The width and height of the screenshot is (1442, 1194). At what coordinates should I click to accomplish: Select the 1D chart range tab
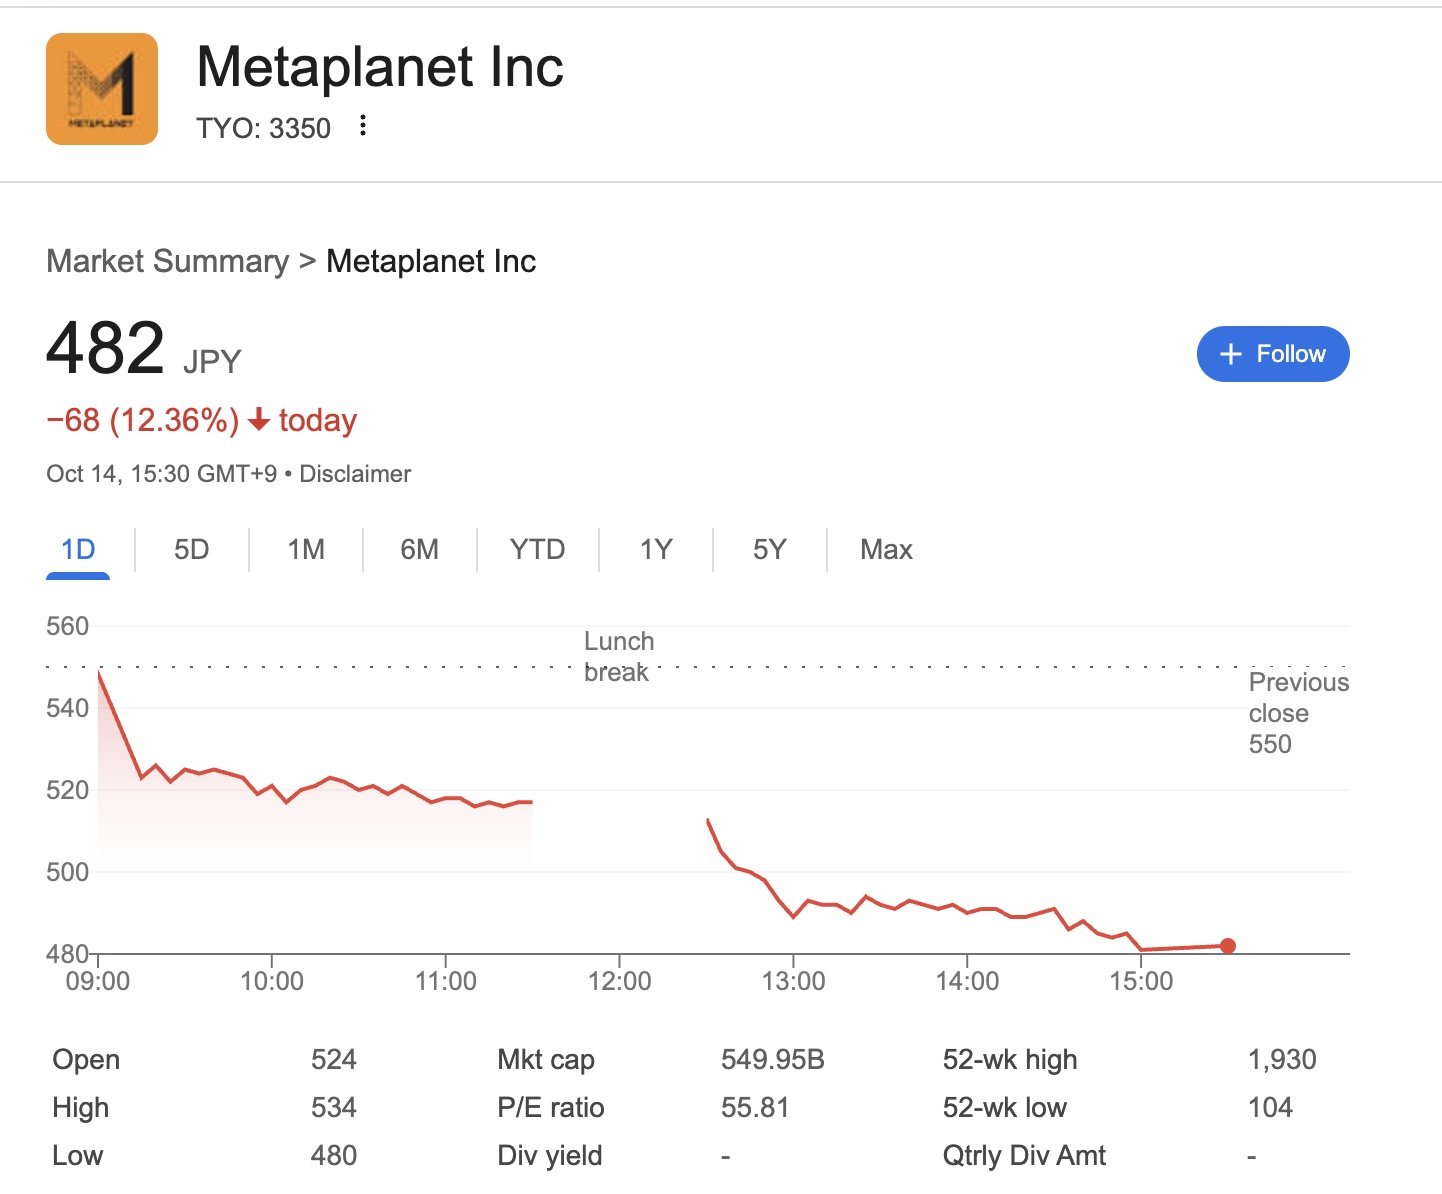coord(78,549)
